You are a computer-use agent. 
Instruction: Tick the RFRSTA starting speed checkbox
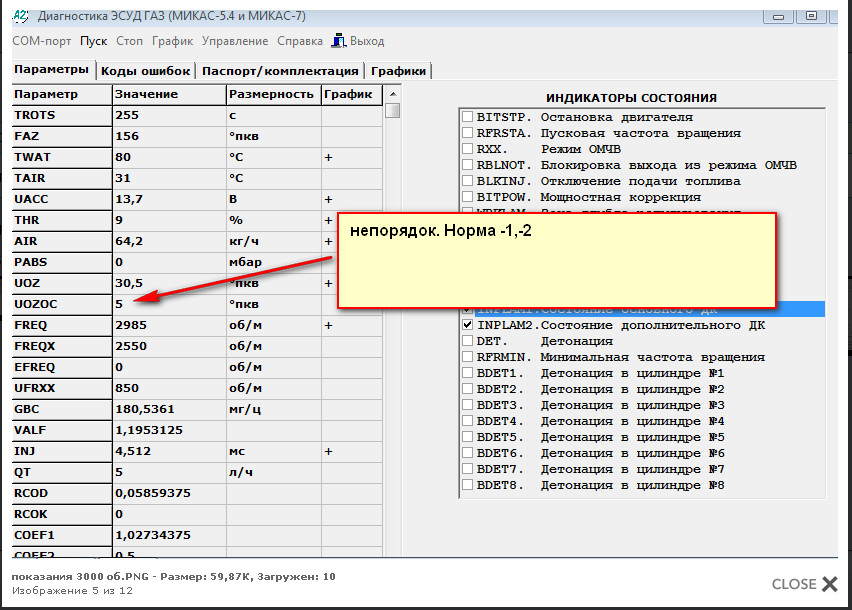tap(467, 133)
